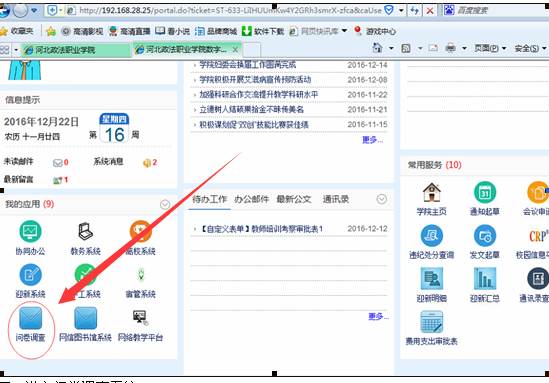This screenshot has width=549, height=383.
Task: Click the browser forward navigation button
Action: click(20, 11)
